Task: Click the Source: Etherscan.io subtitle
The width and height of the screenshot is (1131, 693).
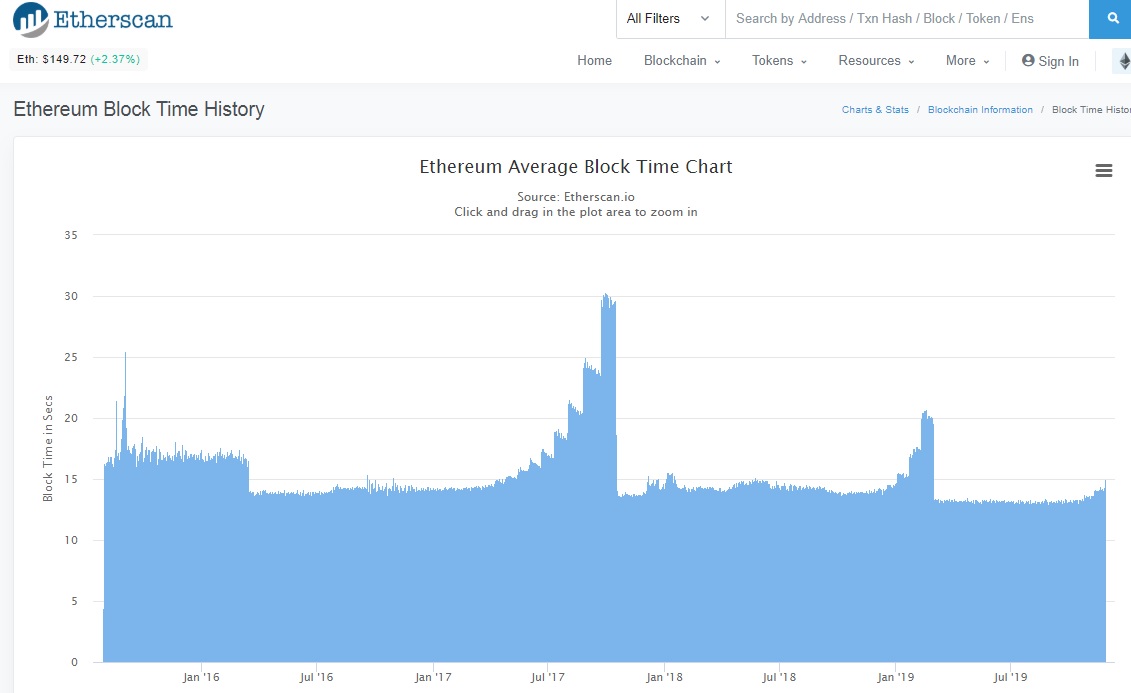Action: (576, 197)
